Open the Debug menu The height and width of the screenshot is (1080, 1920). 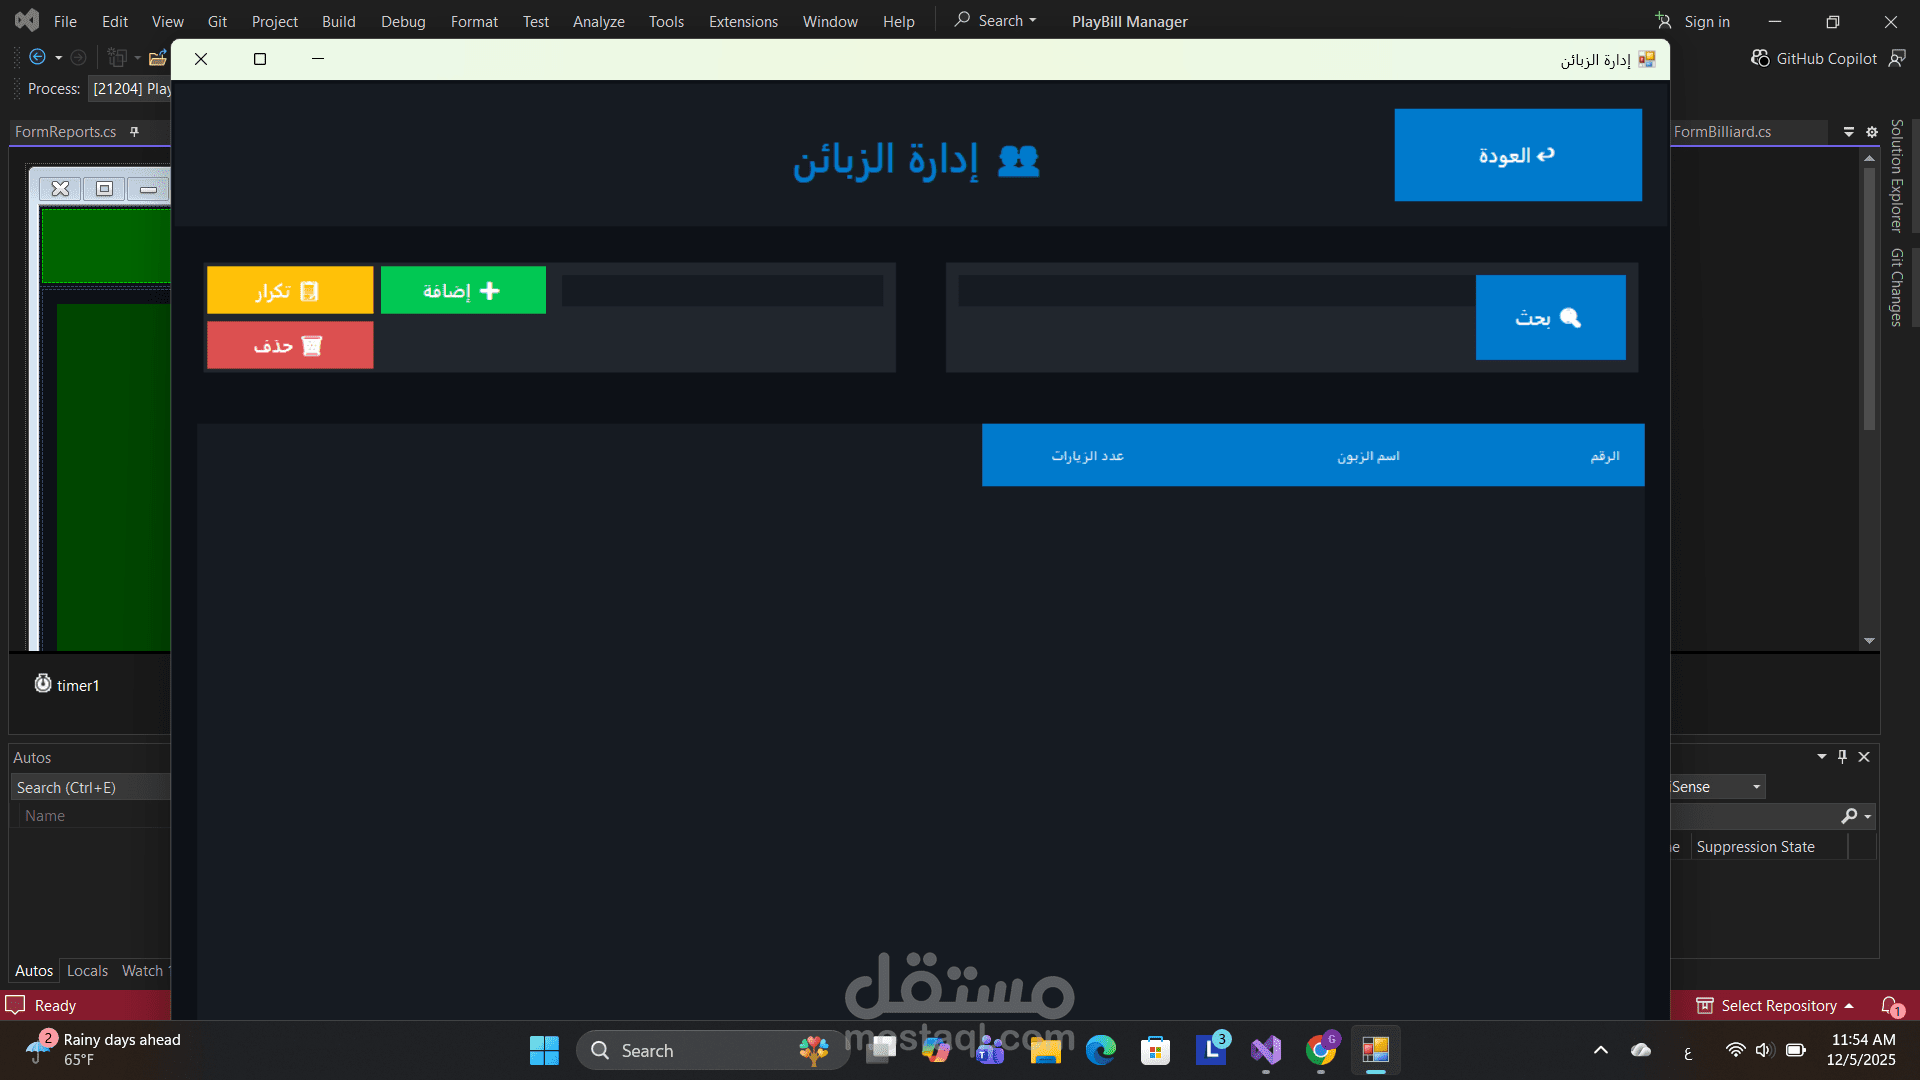[x=403, y=21]
